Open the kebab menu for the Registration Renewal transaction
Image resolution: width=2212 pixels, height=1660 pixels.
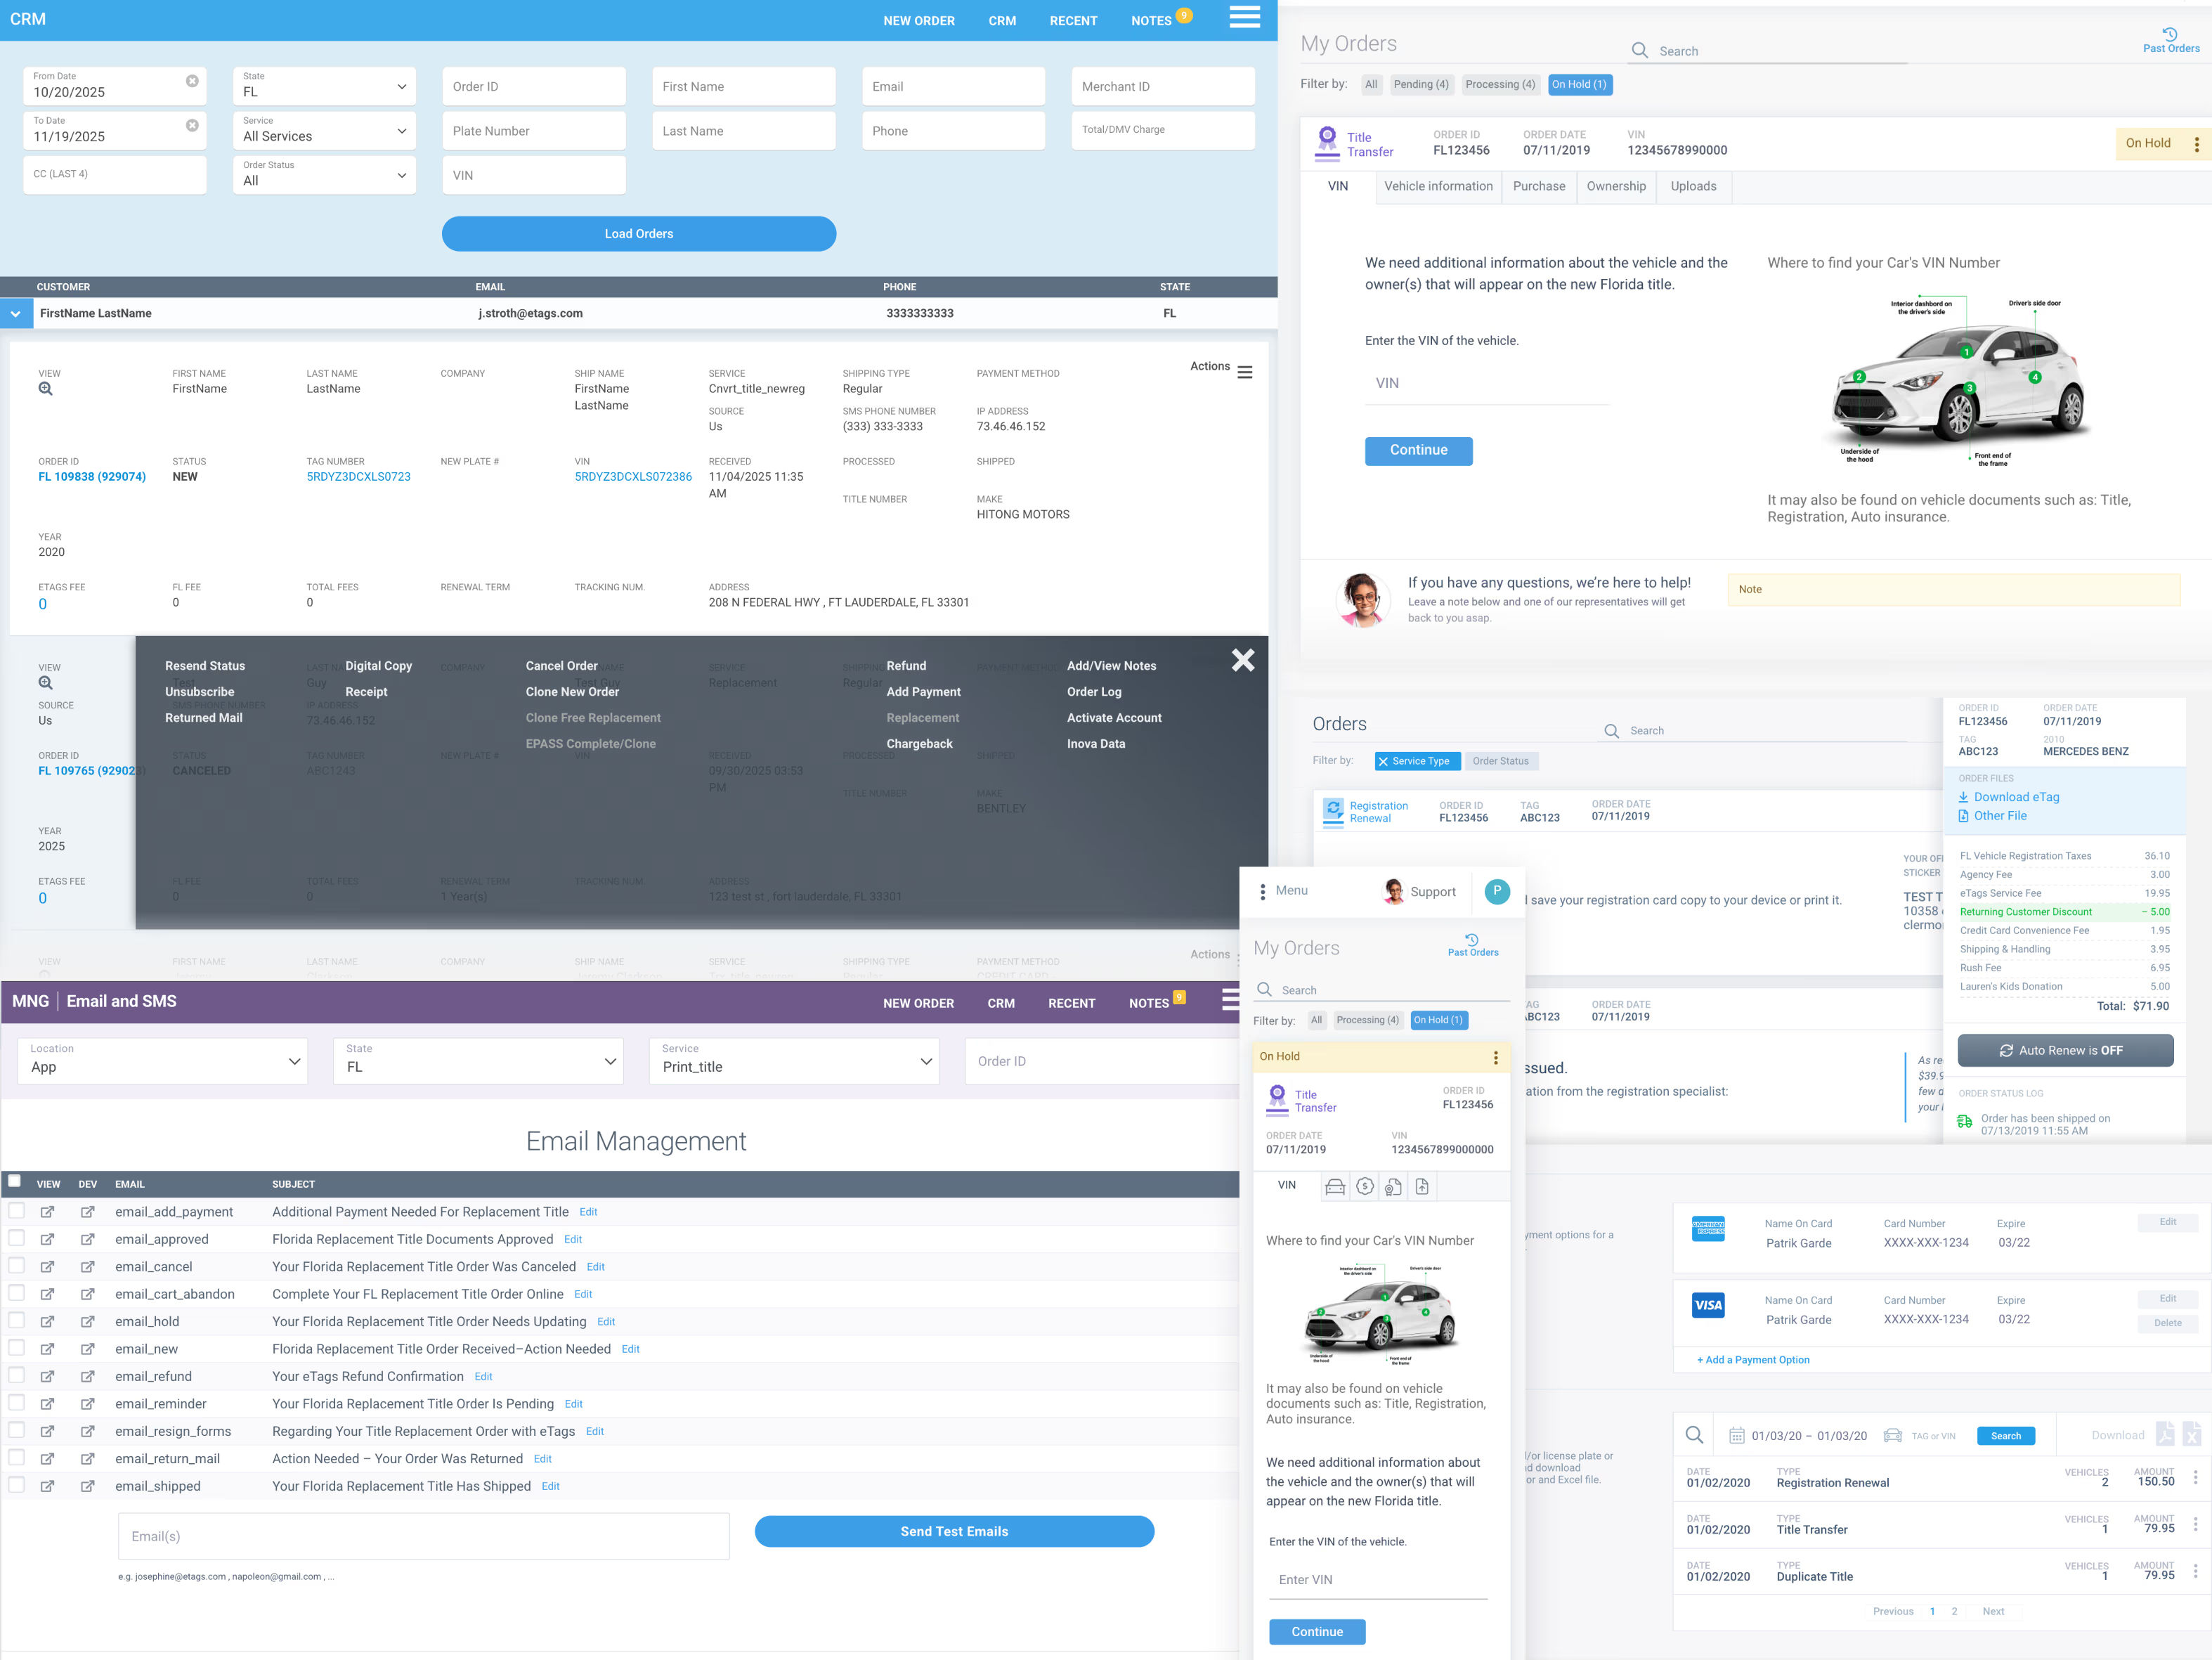click(x=2195, y=1477)
